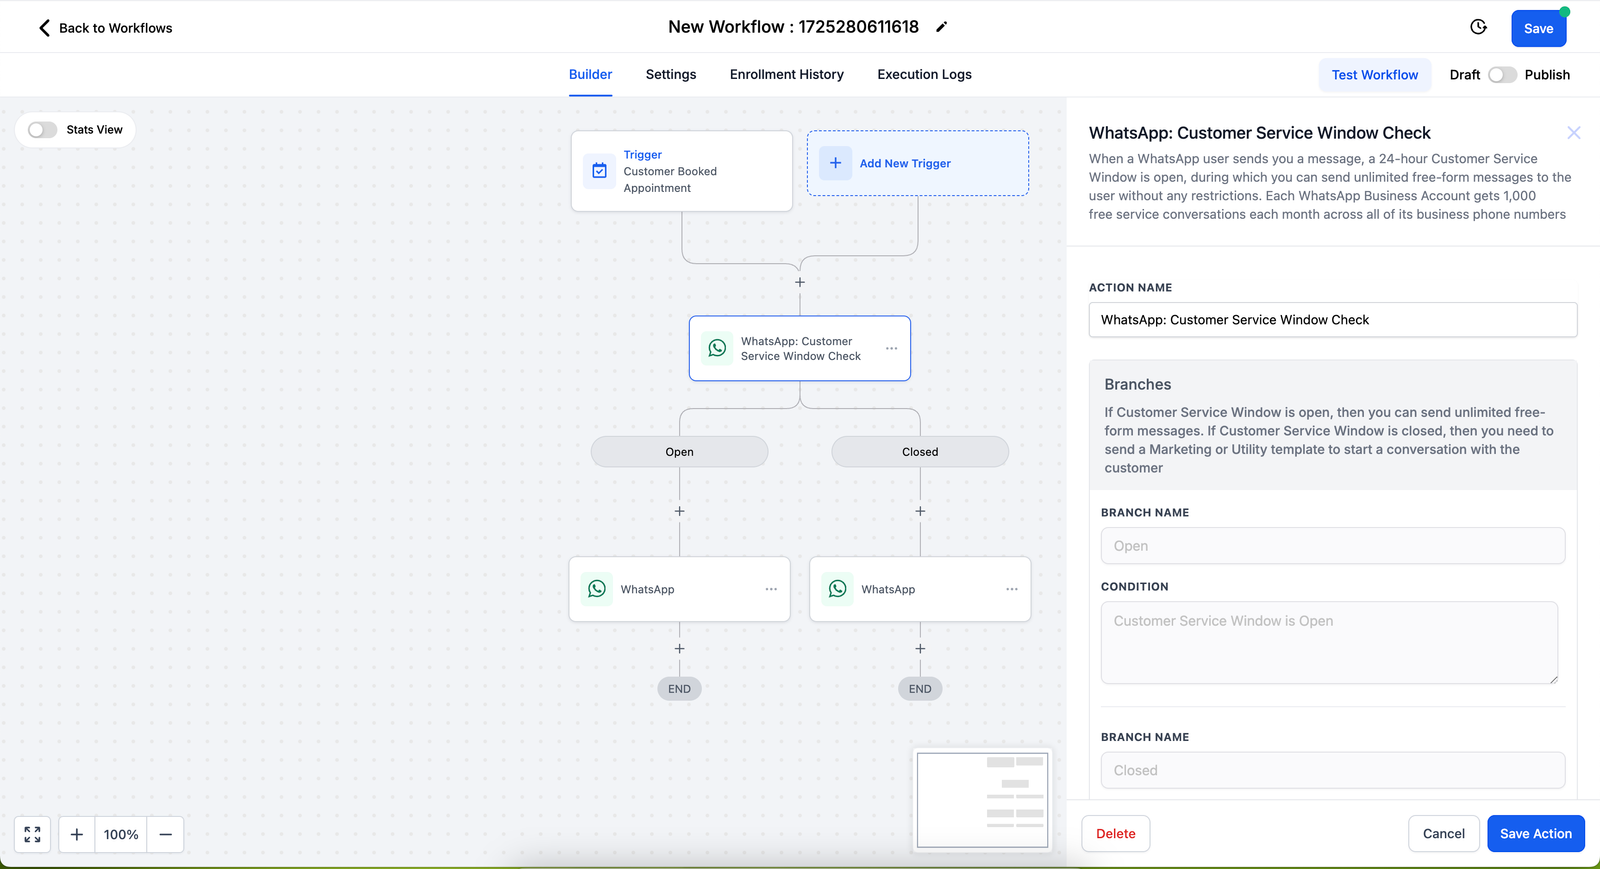Zoom out with the minus button
This screenshot has width=1600, height=869.
pos(166,834)
